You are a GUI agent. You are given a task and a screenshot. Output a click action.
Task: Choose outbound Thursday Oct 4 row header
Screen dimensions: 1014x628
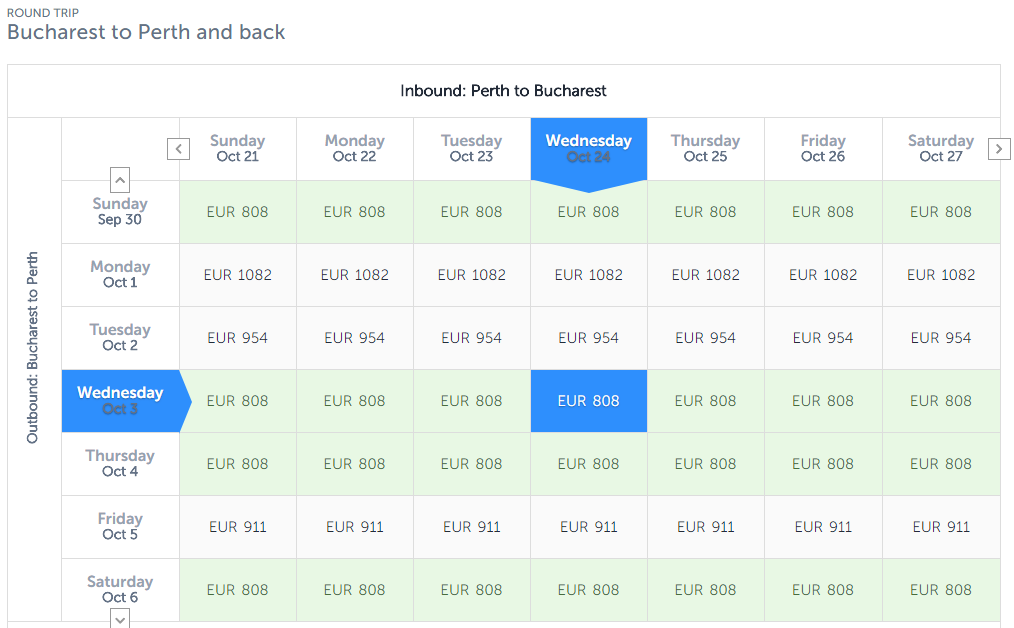point(120,464)
